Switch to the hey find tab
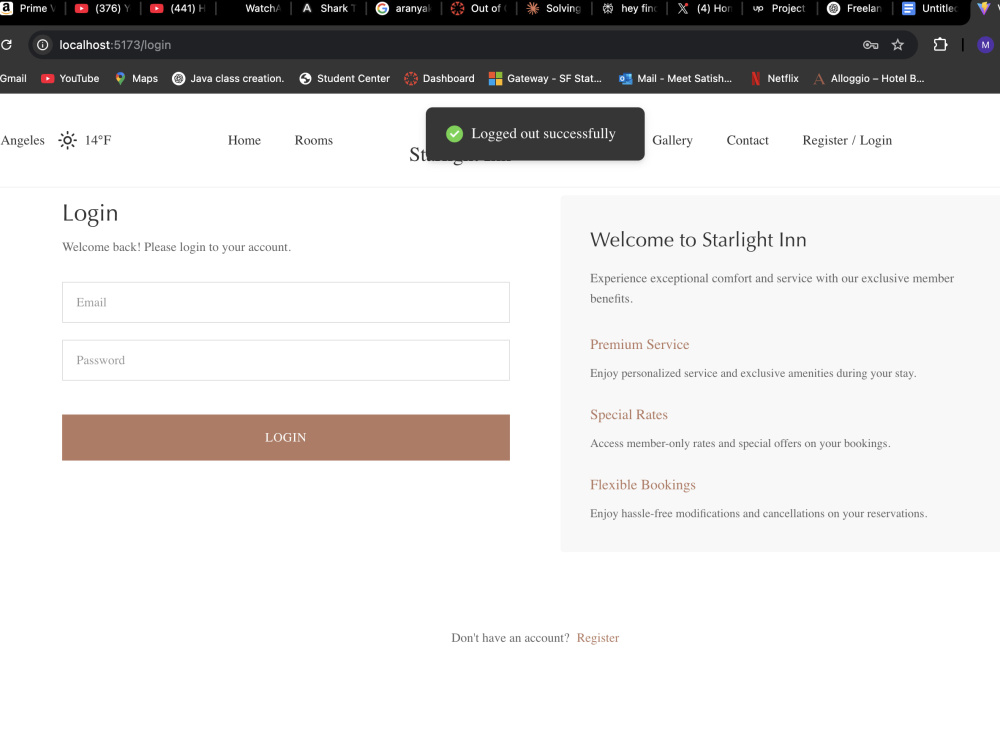Screen dimensions: 1000x750 pyautogui.click(x=629, y=8)
